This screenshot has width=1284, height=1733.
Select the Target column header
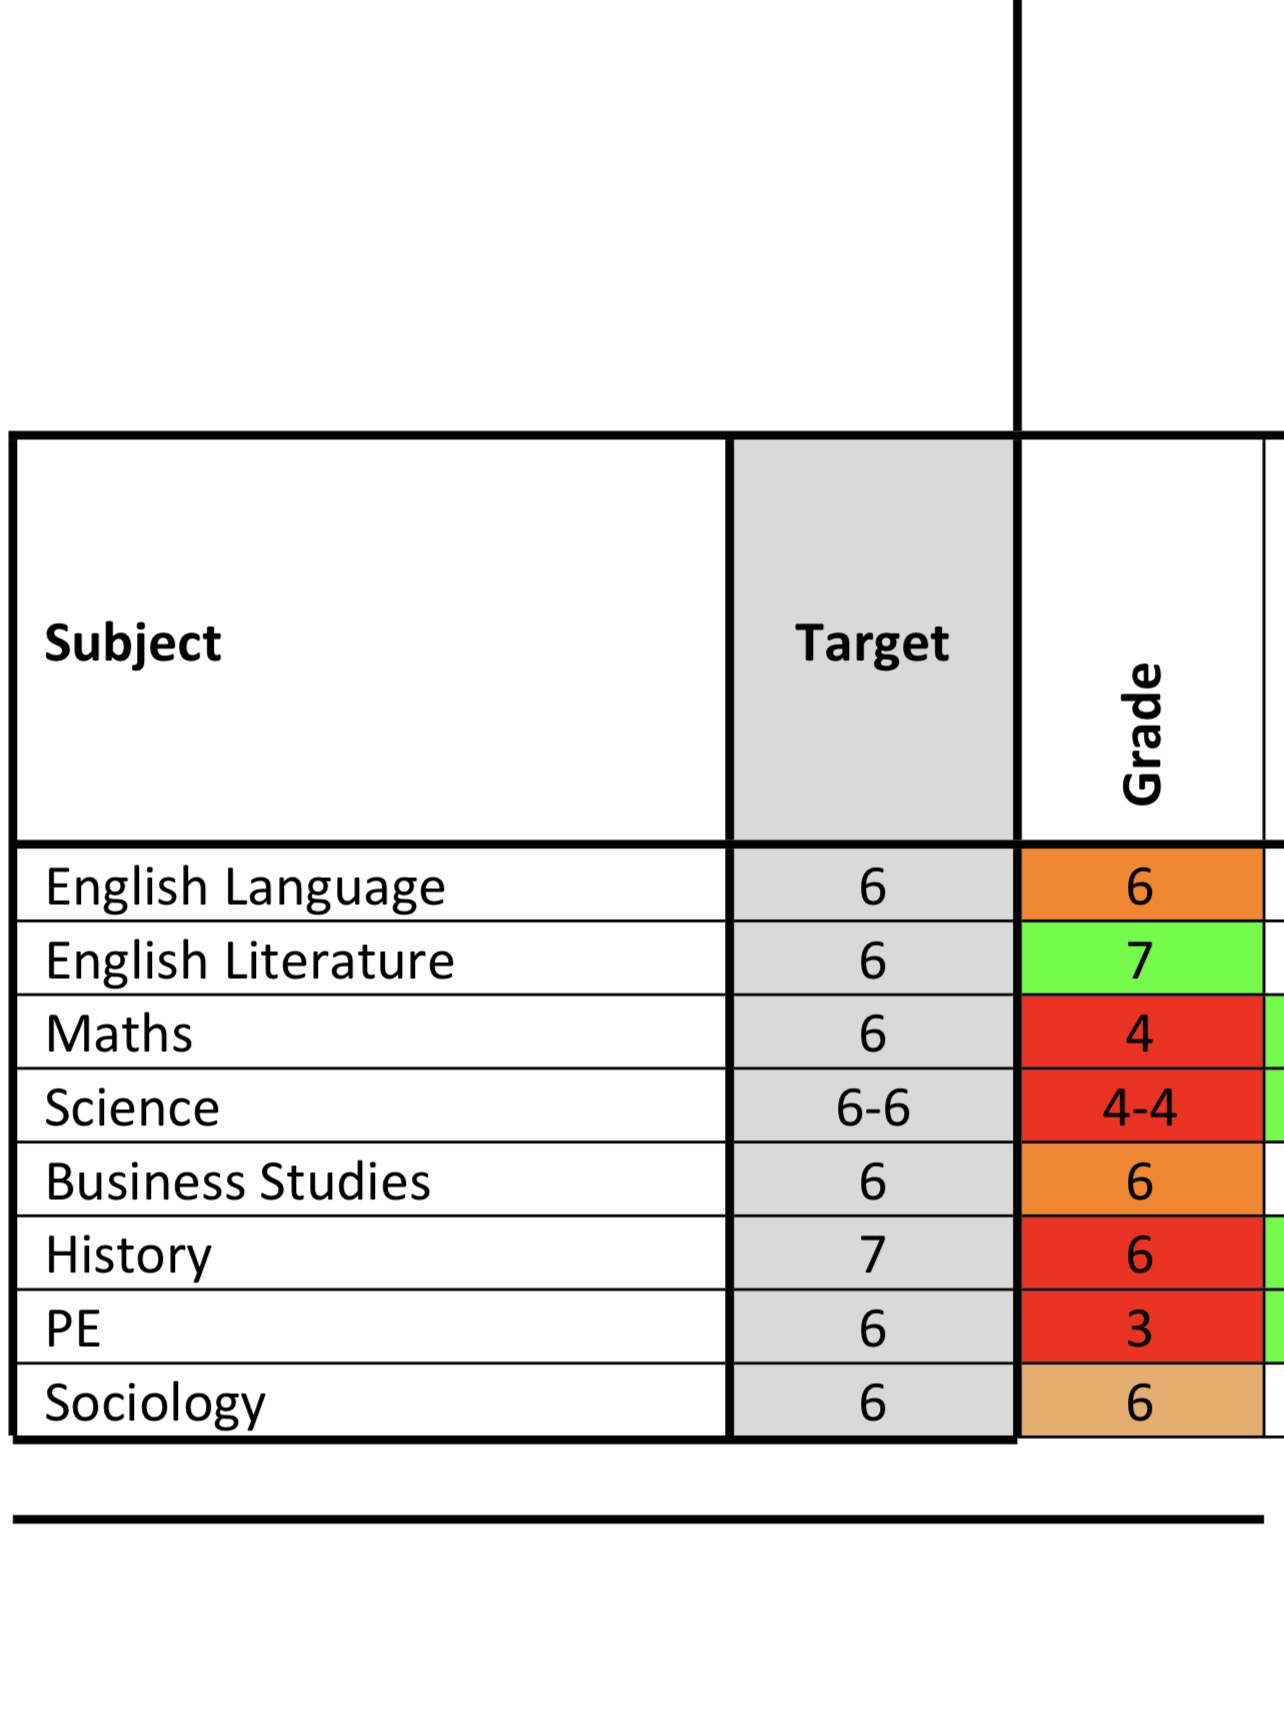tap(873, 640)
